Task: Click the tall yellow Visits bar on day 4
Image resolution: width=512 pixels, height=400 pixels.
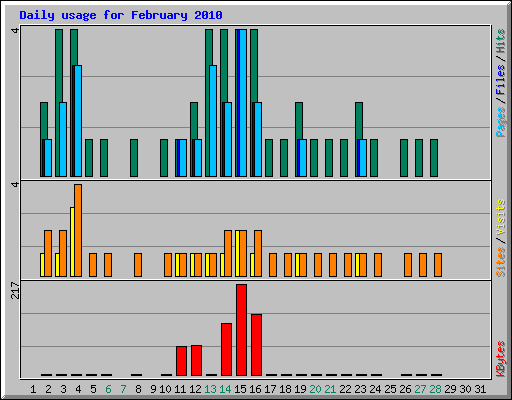Action: pyautogui.click(x=72, y=242)
